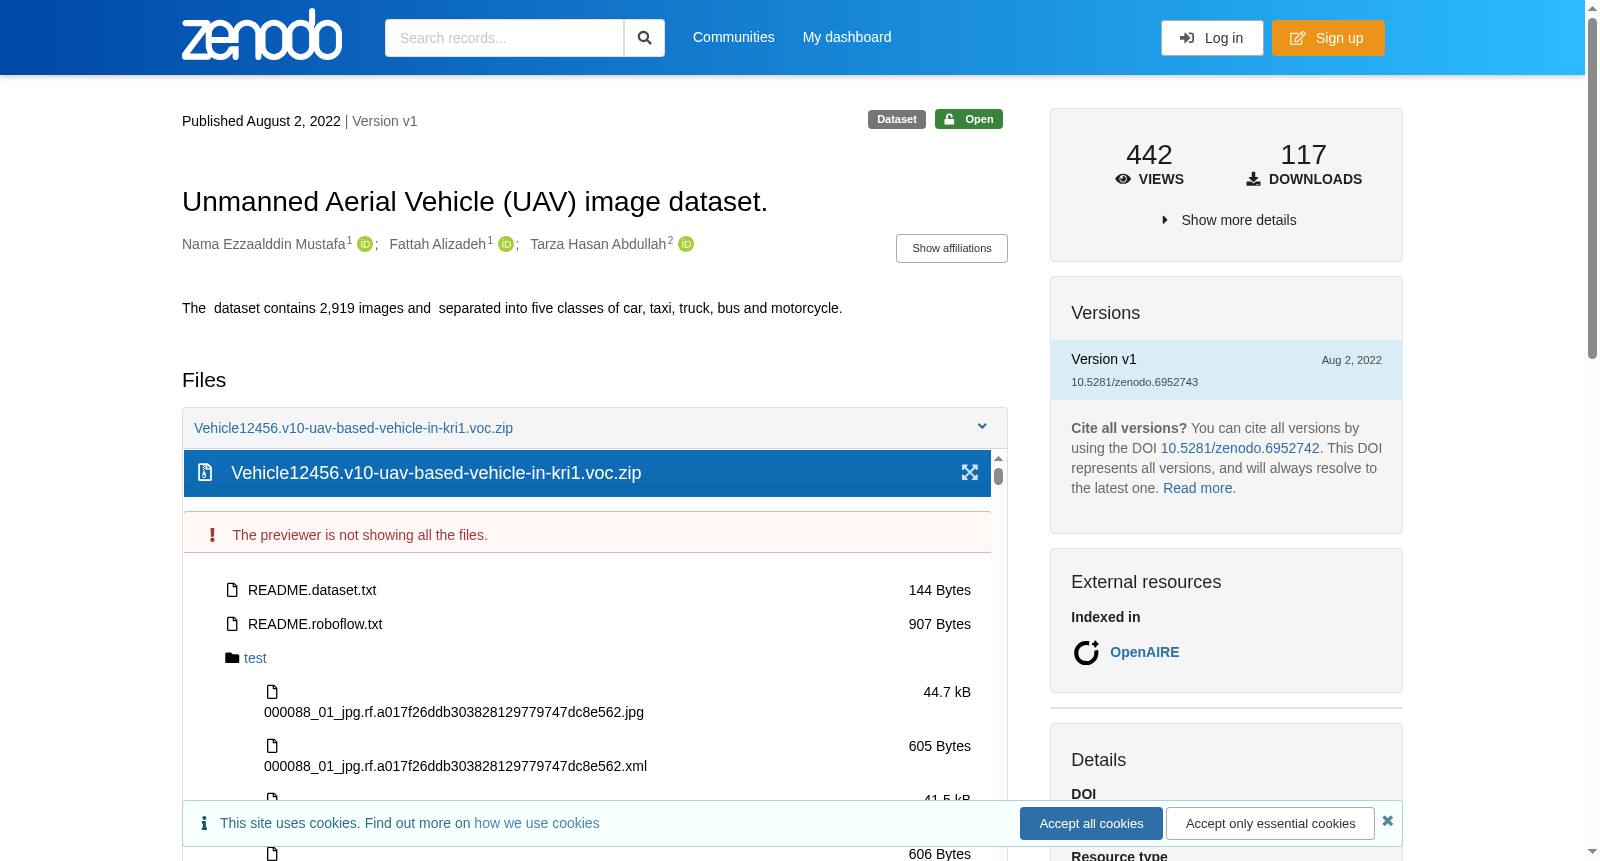The image size is (1600, 861).
Task: Click the search magnifier icon button
Action: 644,38
